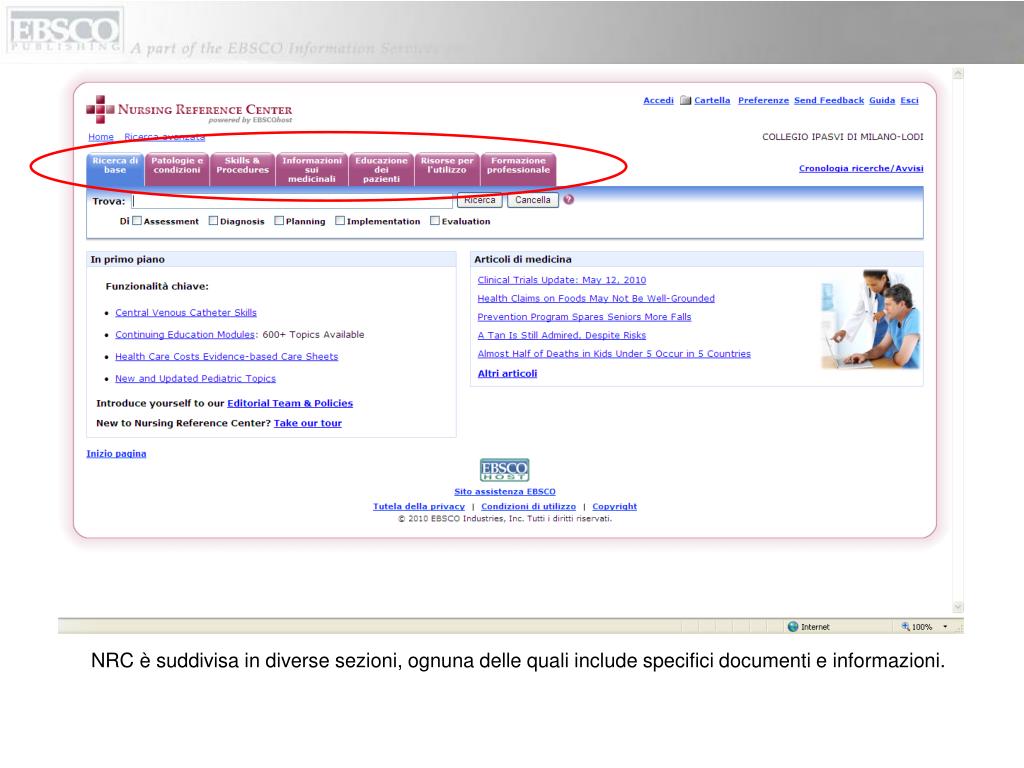Open Central Venous Catheter Skills link

coord(185,313)
